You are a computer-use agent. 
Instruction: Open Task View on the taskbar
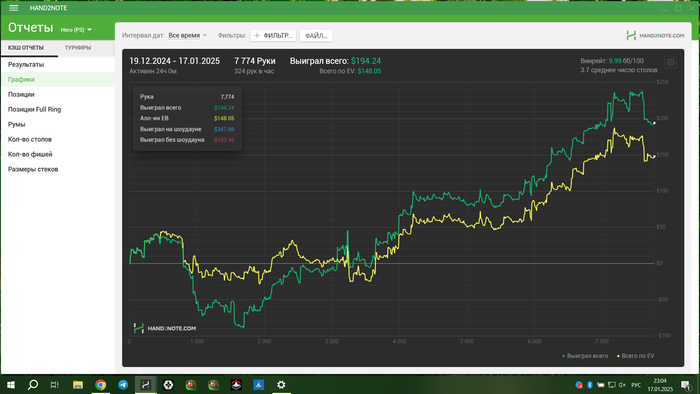tap(54, 385)
